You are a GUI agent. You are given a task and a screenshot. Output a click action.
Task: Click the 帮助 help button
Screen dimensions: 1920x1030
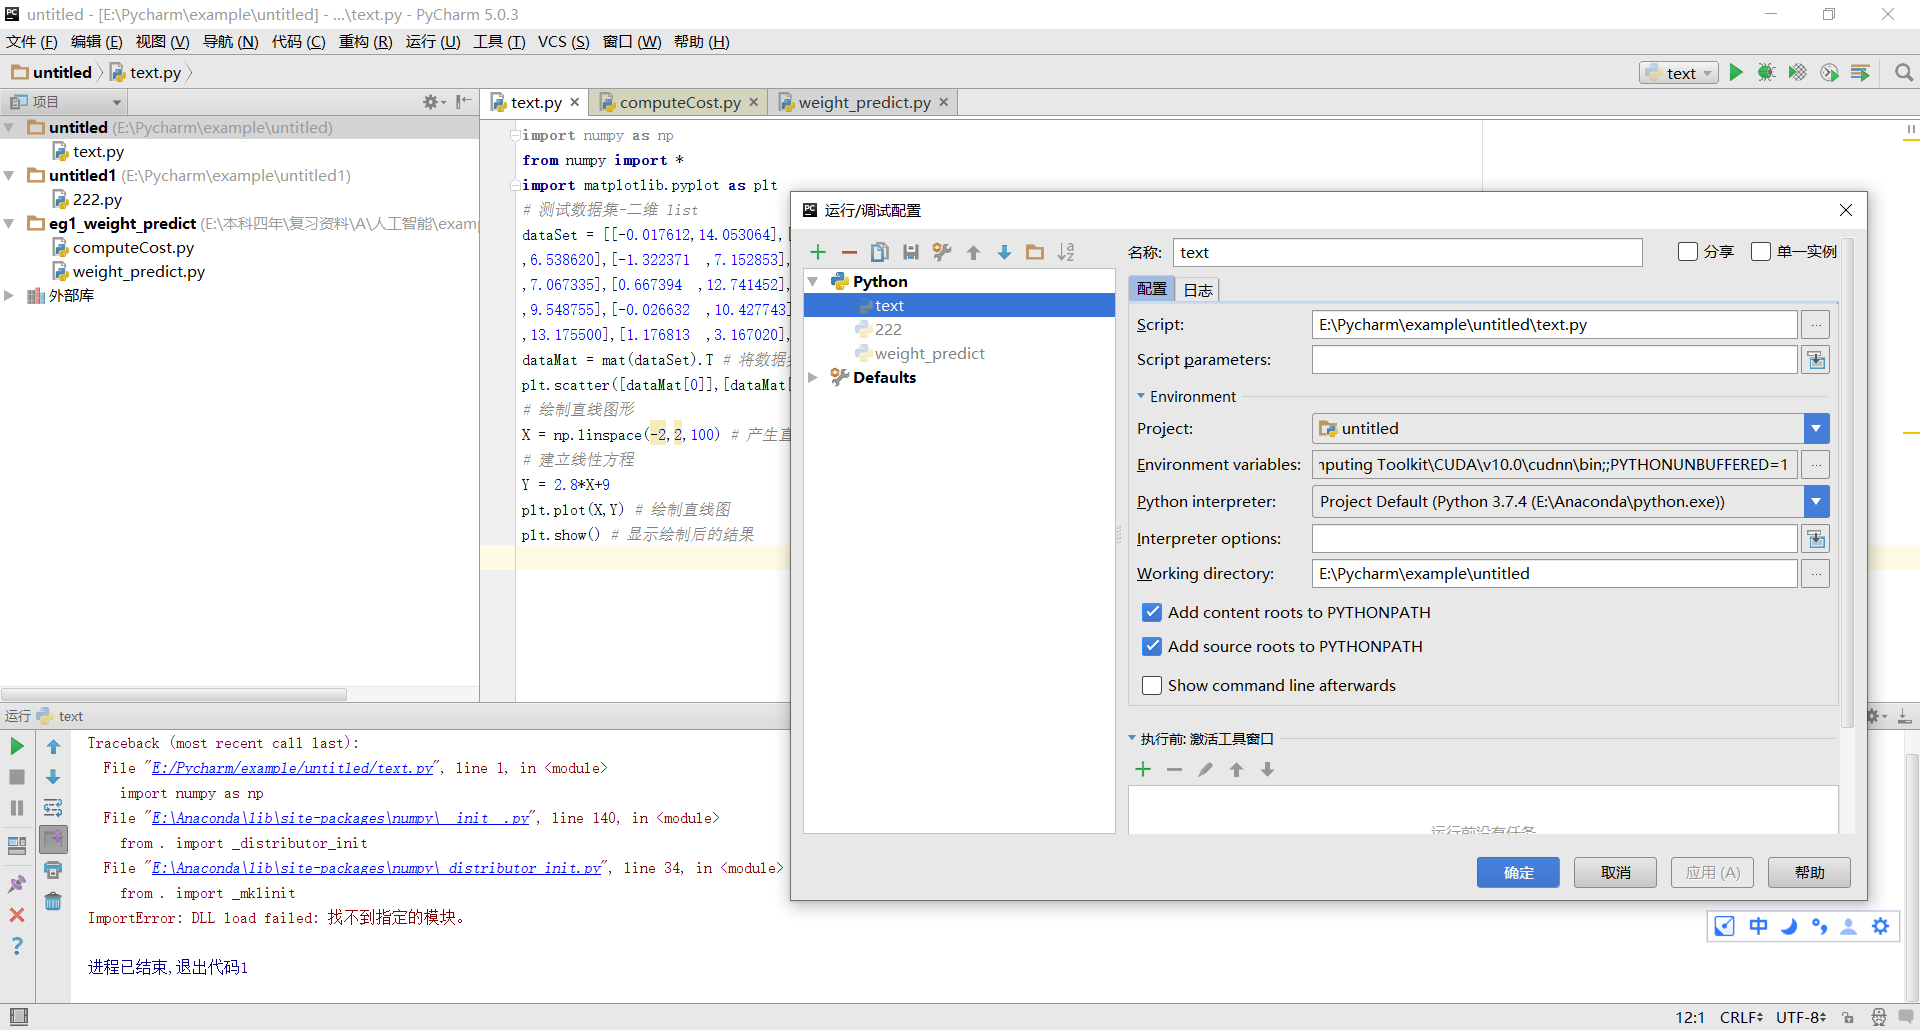tap(1809, 872)
